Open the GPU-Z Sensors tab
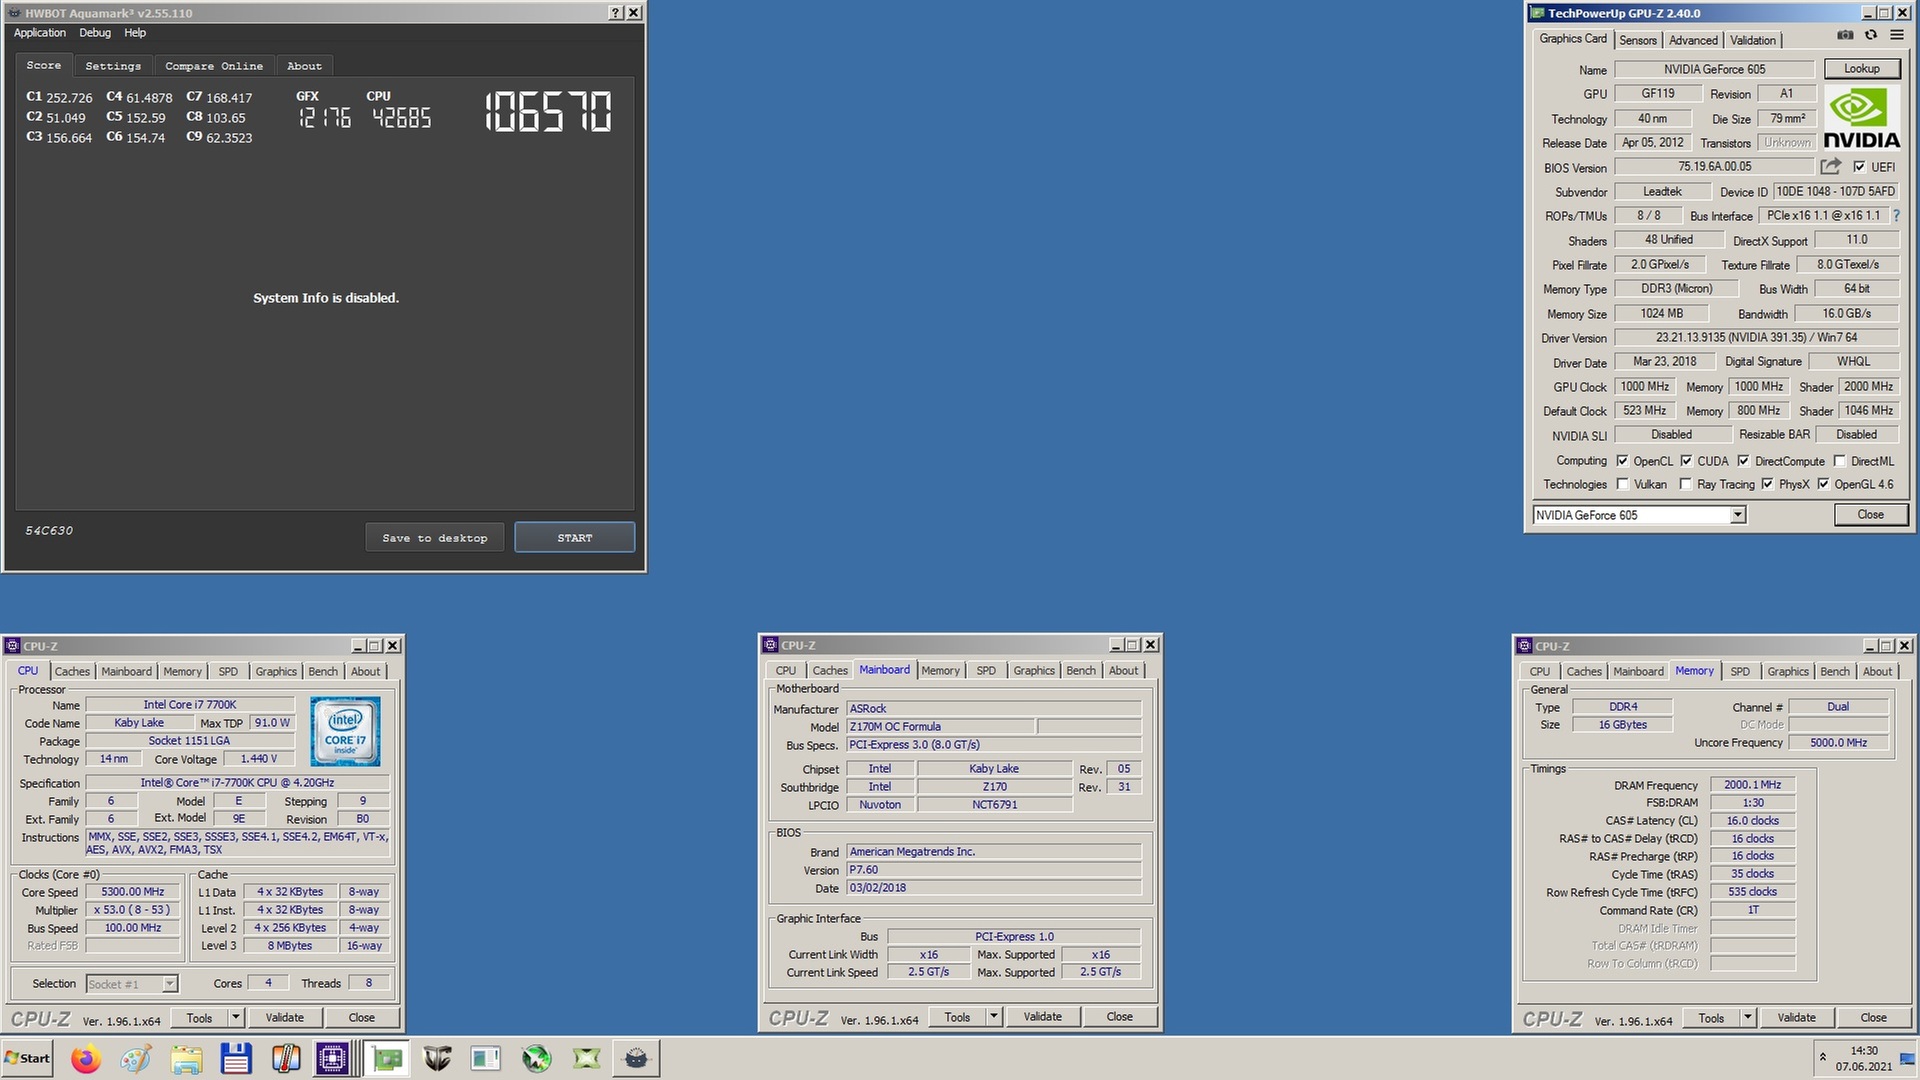 (1638, 40)
